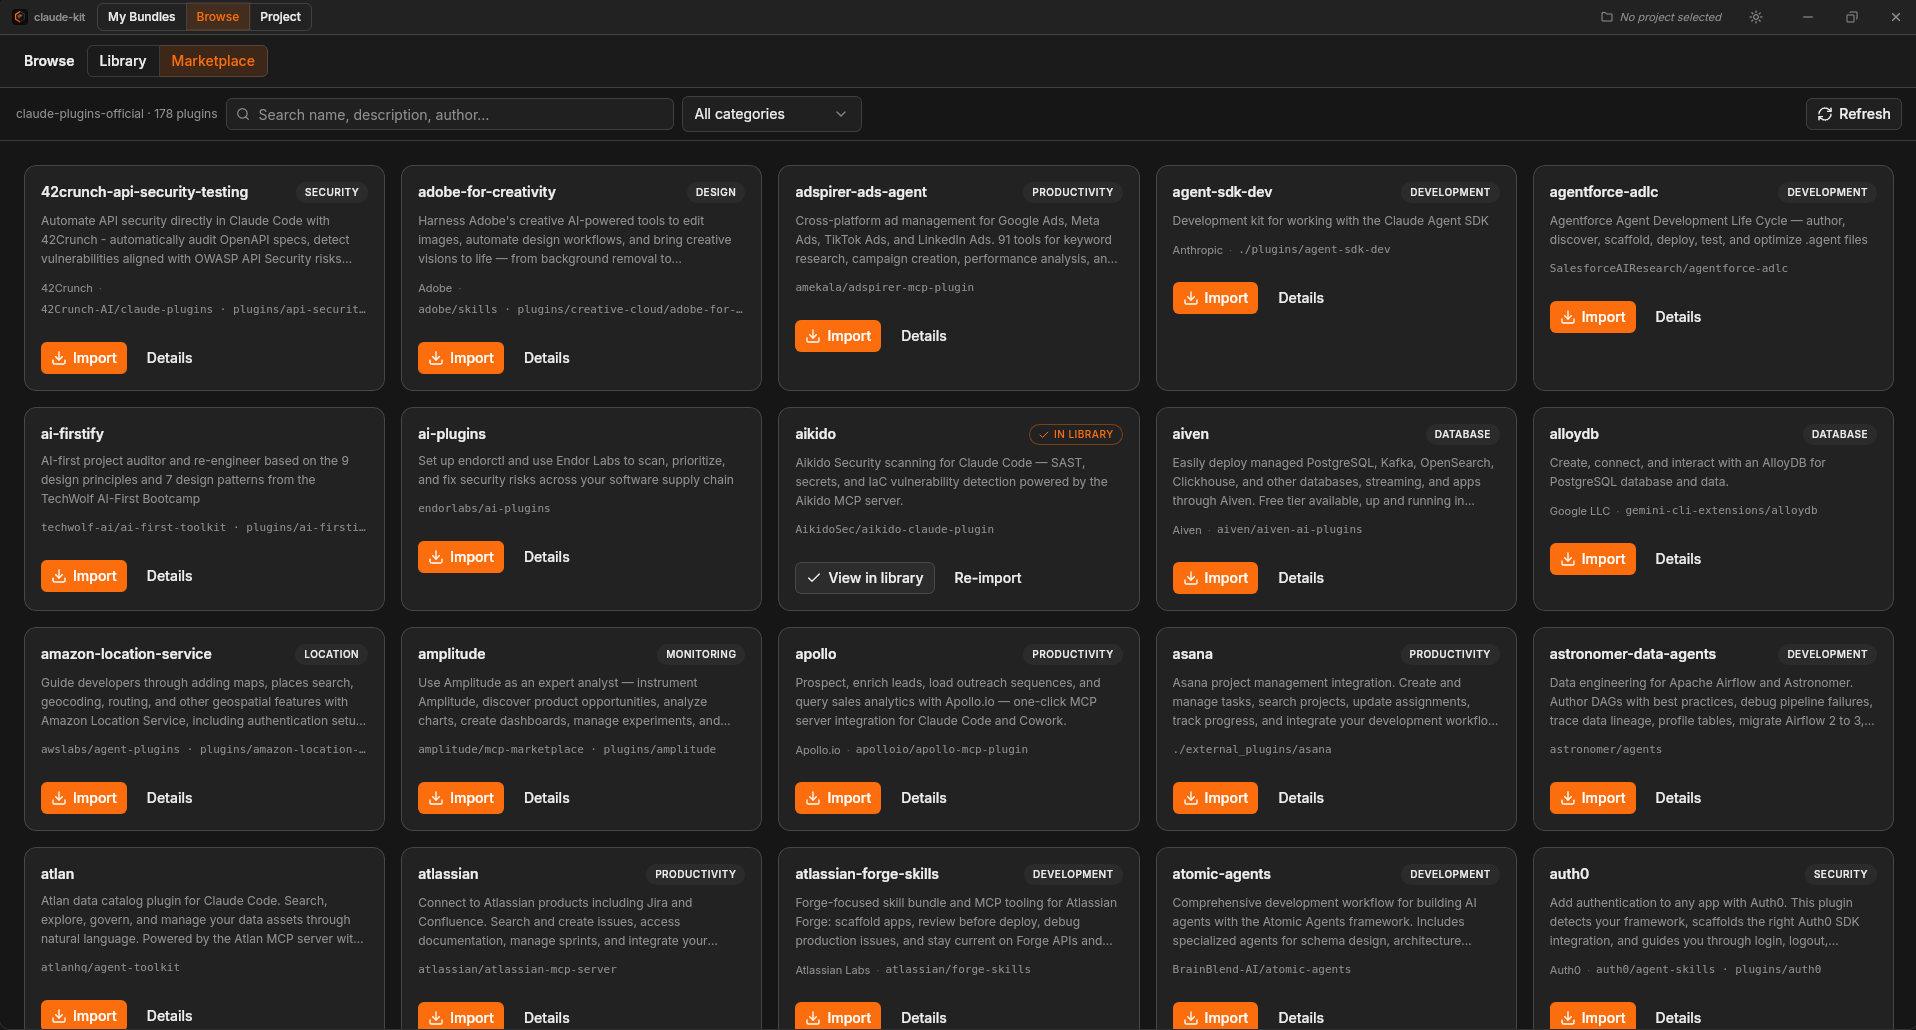Click download icon on astronomer-data-agents Import
The image size is (1916, 1030).
tap(1568, 798)
